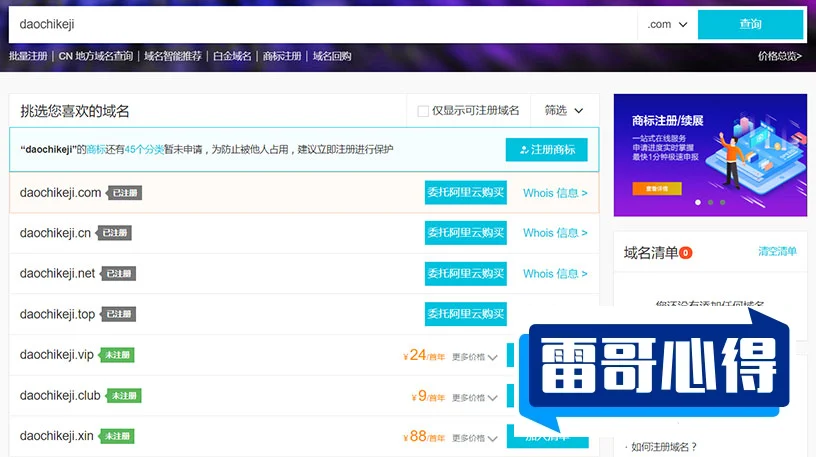Click the 清空清单 link

(777, 251)
